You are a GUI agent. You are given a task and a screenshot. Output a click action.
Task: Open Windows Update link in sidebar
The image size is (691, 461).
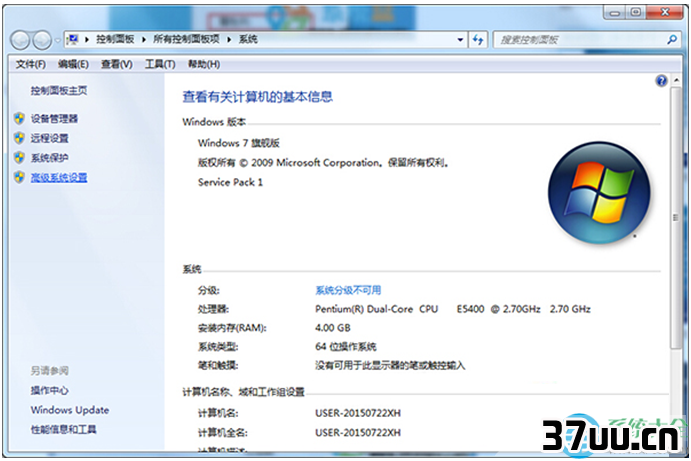tap(70, 410)
